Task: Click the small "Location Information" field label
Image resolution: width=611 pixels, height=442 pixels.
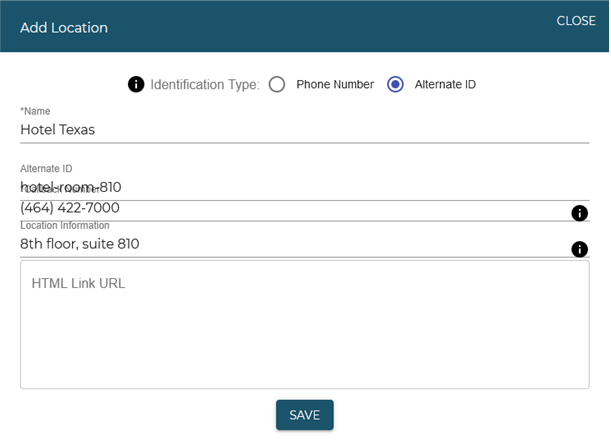Action: pyautogui.click(x=65, y=226)
